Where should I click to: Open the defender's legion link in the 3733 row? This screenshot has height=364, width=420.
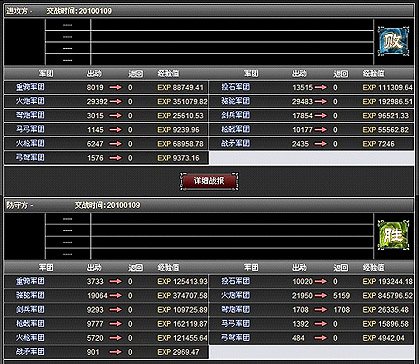30,281
